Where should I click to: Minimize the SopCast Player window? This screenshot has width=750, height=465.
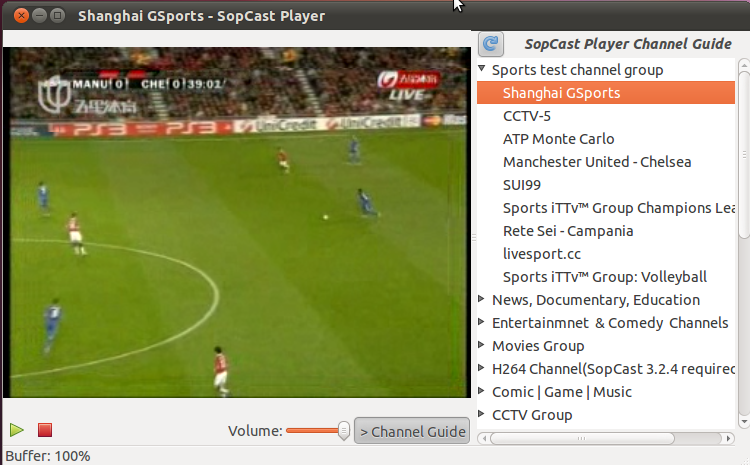point(39,16)
